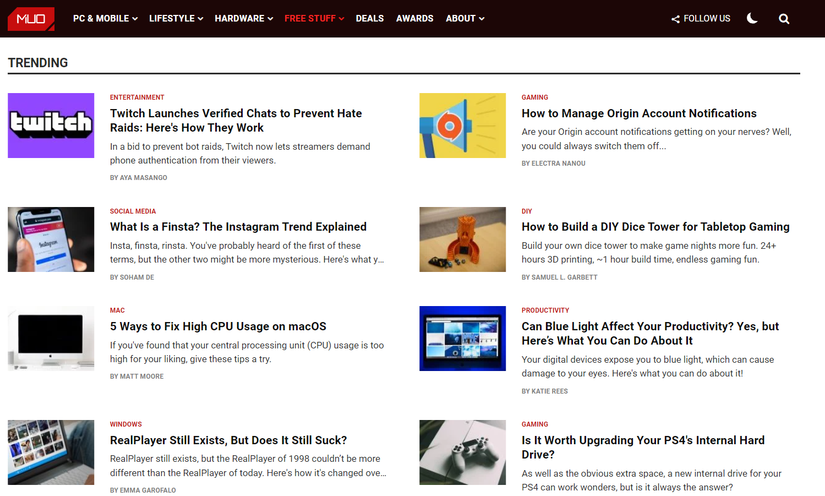Screen dimensions: 825x496
Task: Expand the PC & Mobile dropdown menu
Action: (x=105, y=18)
